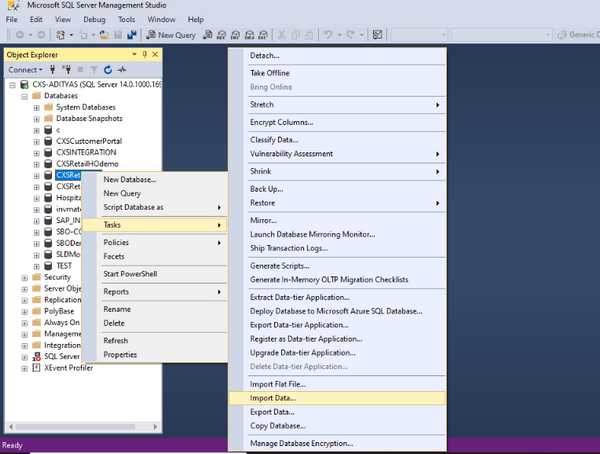
Task: Pin the Object Explorer panel
Action: pos(145,54)
